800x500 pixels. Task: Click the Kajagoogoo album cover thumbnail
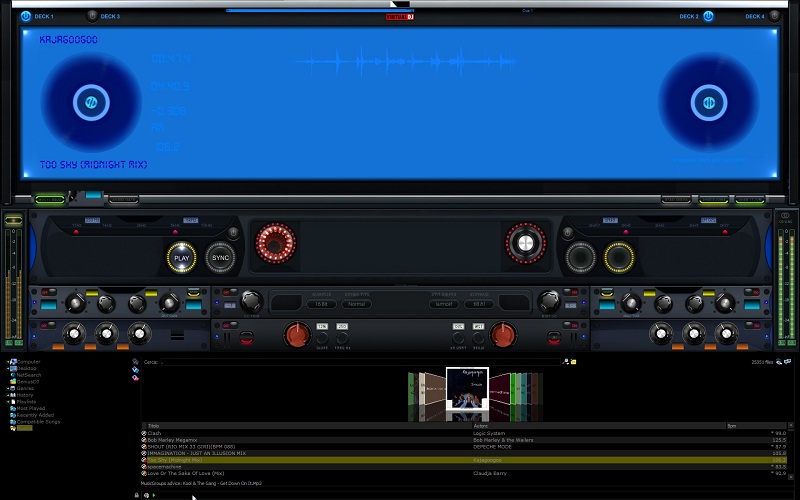pos(467,389)
